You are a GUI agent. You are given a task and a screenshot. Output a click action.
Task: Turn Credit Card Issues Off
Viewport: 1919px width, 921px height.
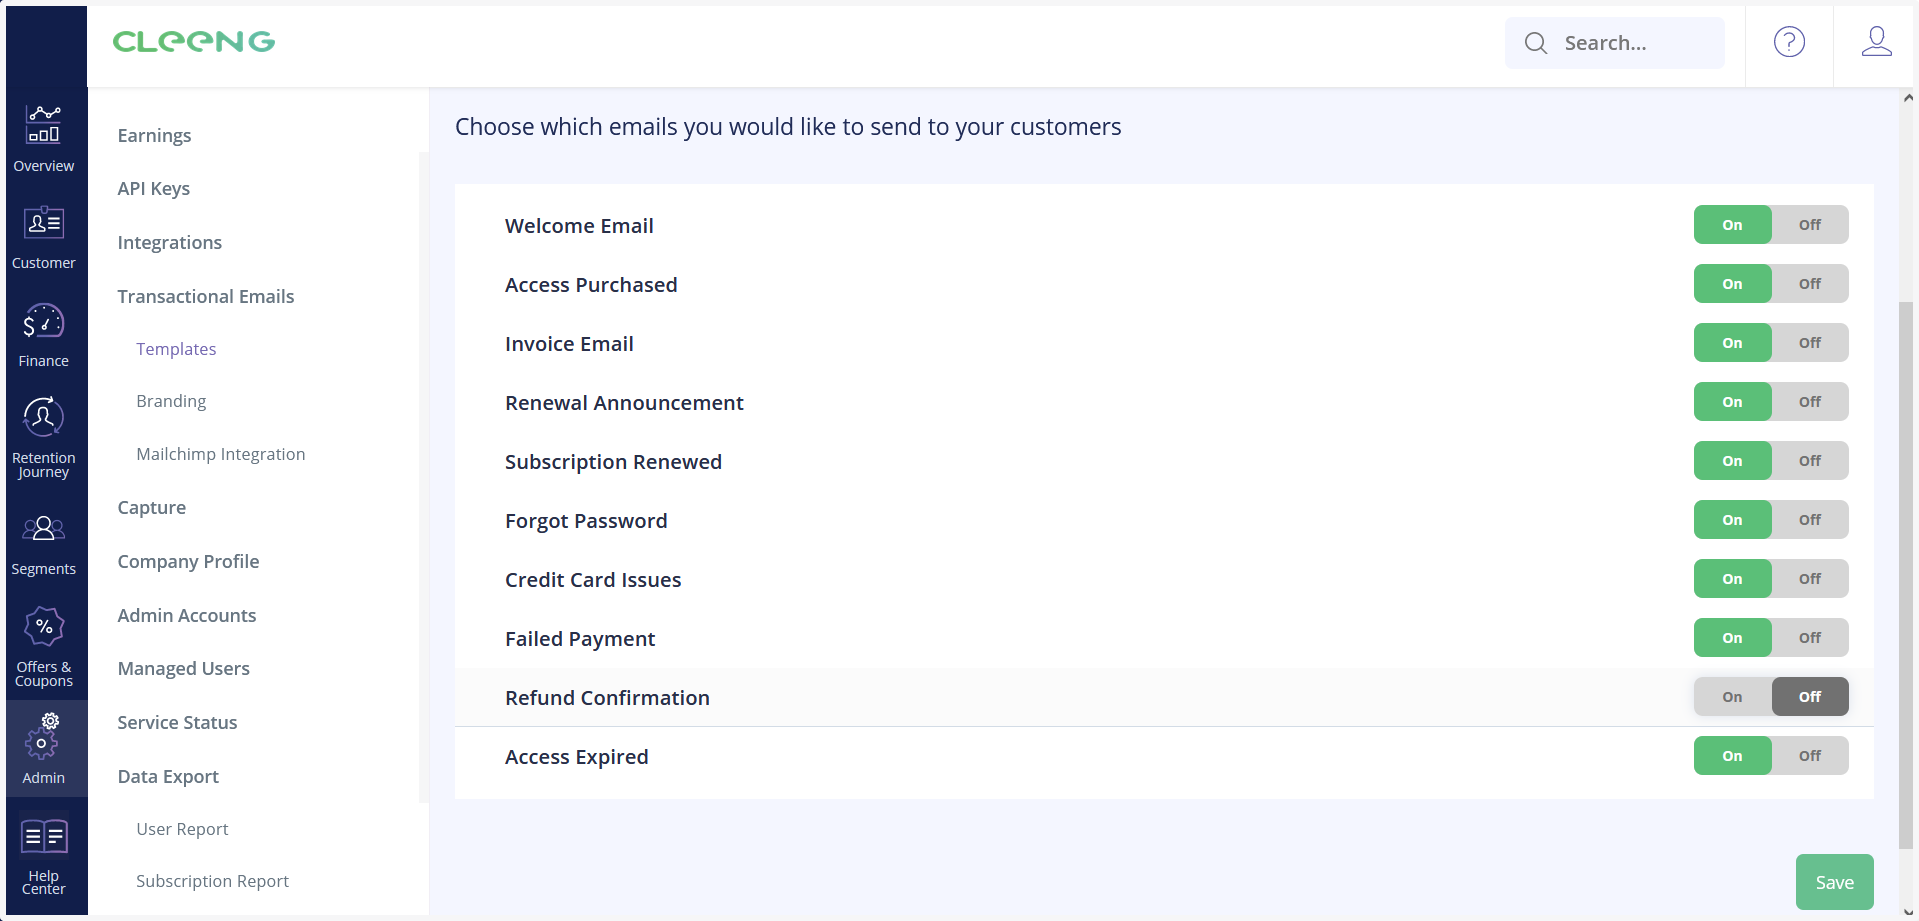pyautogui.click(x=1809, y=579)
